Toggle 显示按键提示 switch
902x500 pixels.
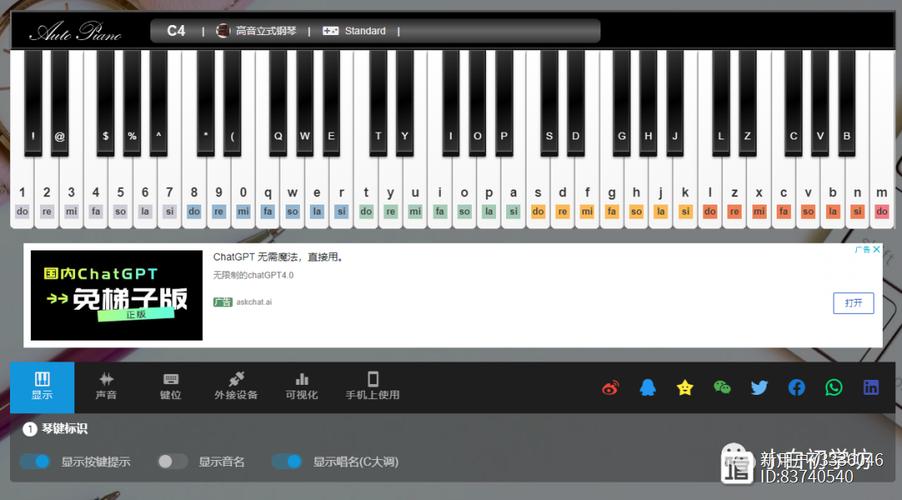[35, 461]
